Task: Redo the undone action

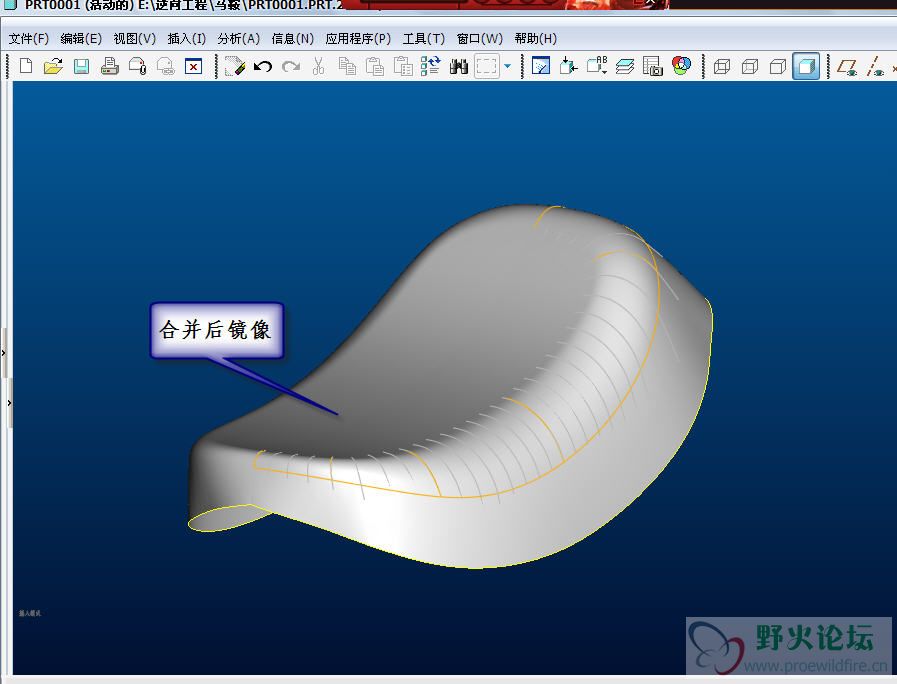Action: pos(291,66)
